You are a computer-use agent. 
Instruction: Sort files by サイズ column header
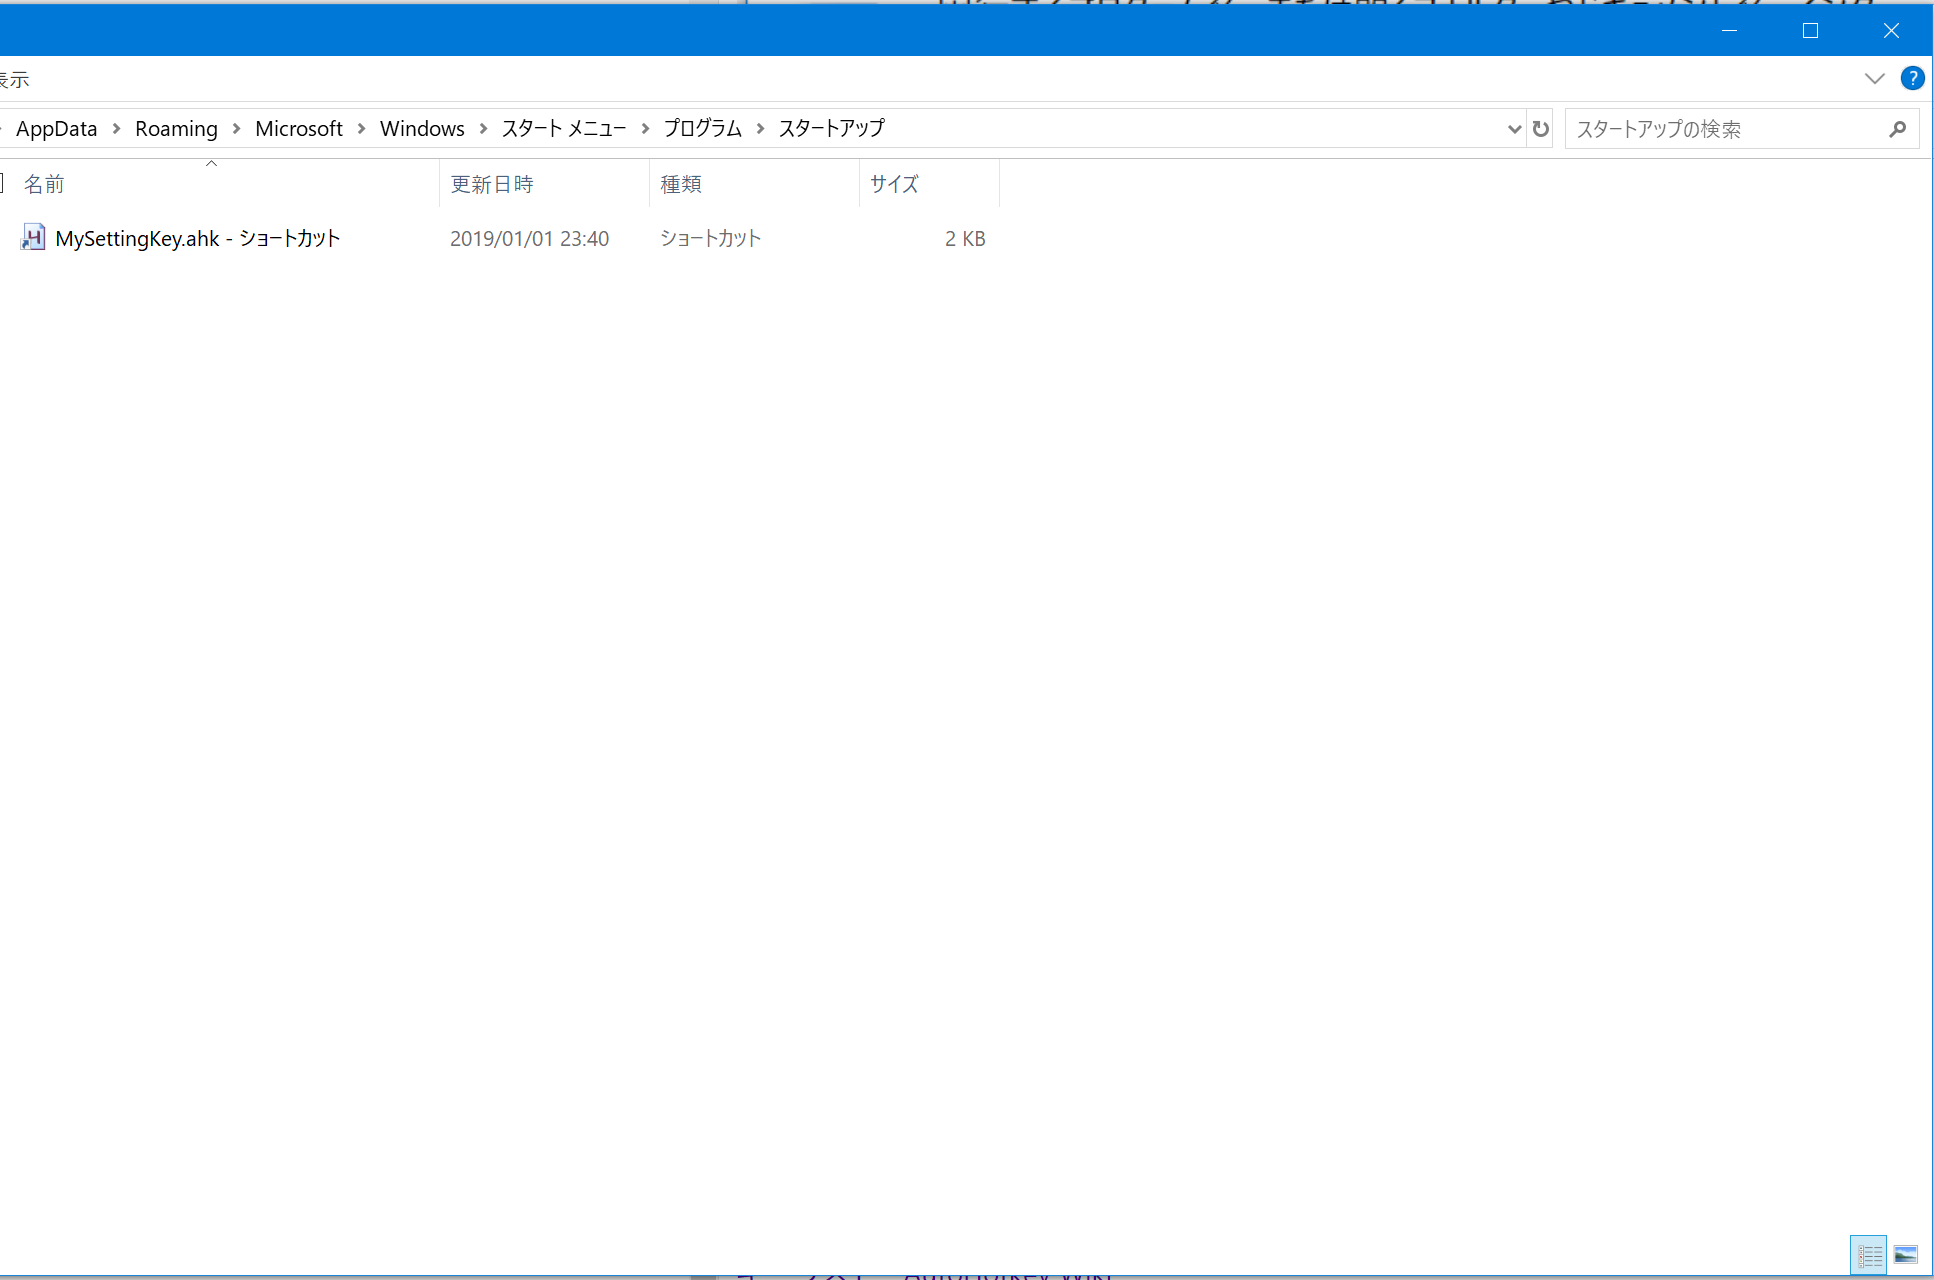tap(894, 184)
